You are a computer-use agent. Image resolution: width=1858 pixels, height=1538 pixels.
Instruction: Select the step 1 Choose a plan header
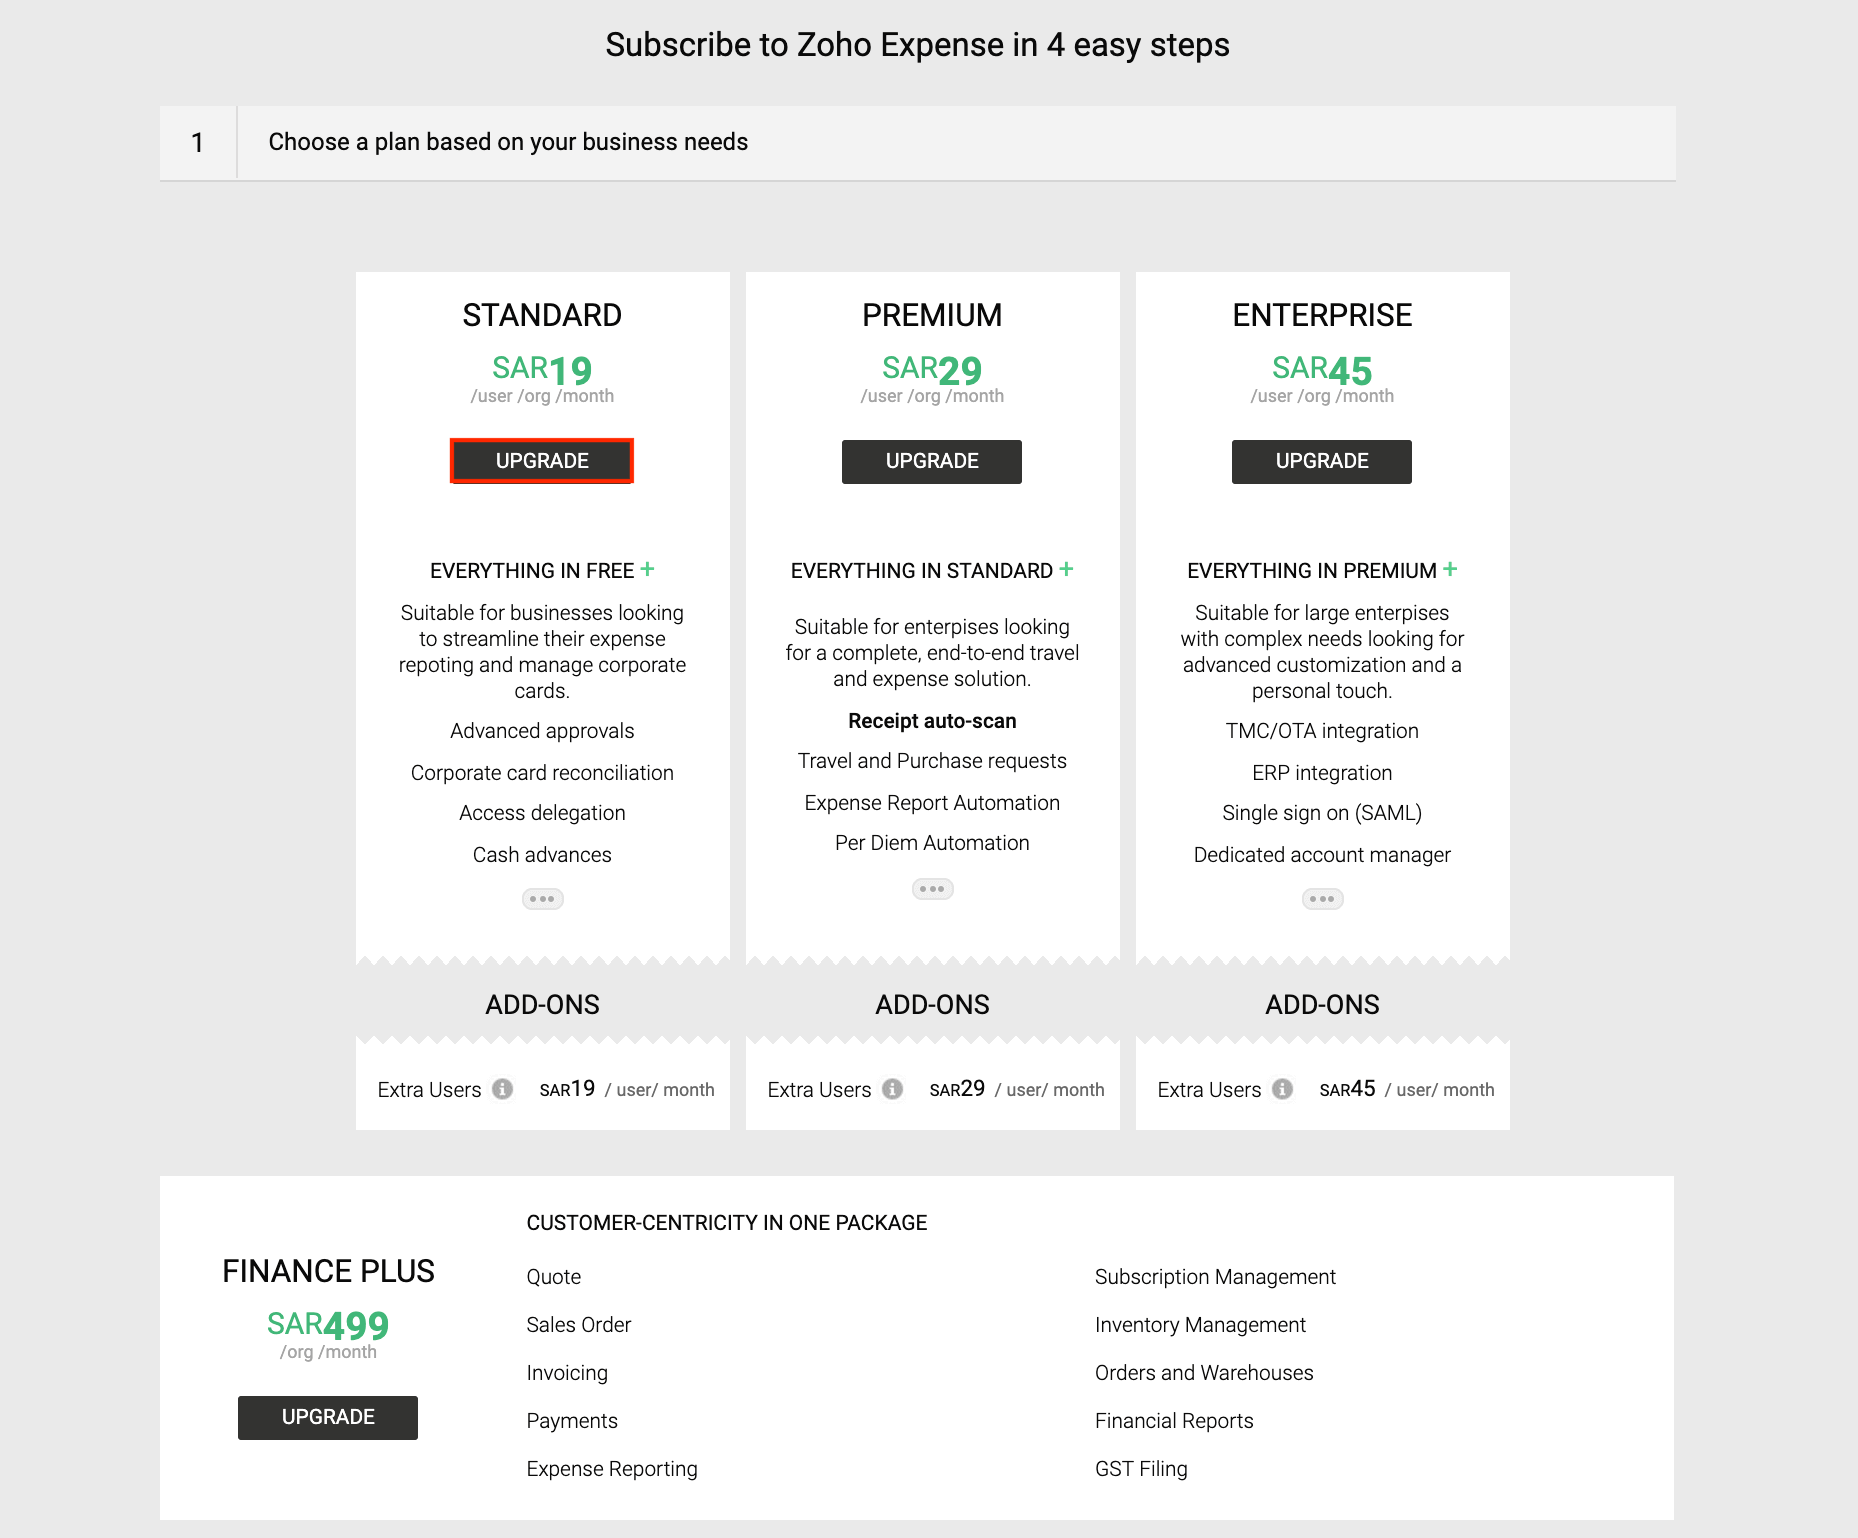[x=507, y=142]
